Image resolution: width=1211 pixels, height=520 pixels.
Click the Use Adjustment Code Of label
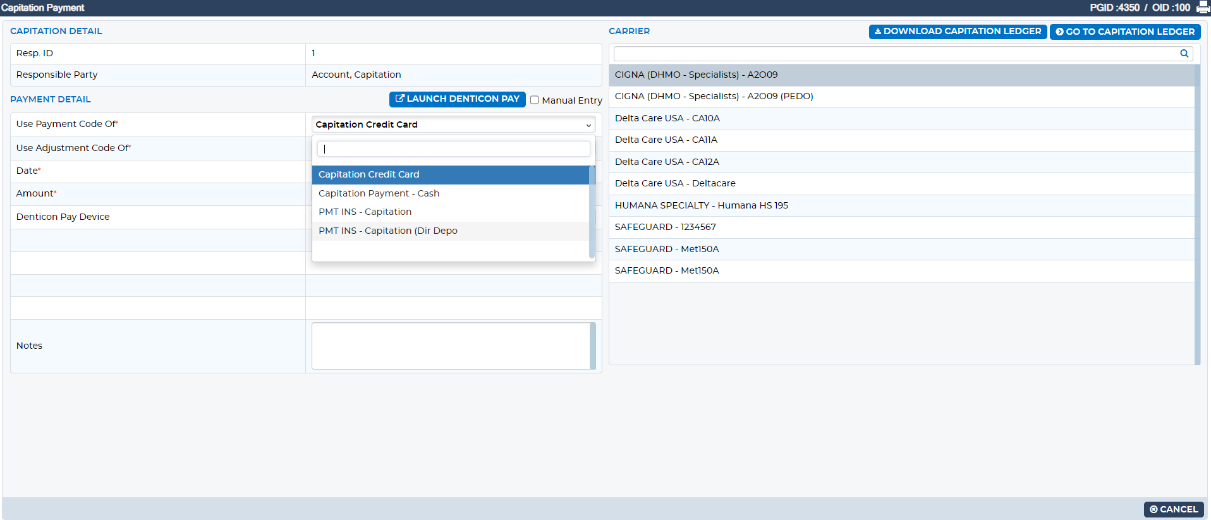point(74,148)
